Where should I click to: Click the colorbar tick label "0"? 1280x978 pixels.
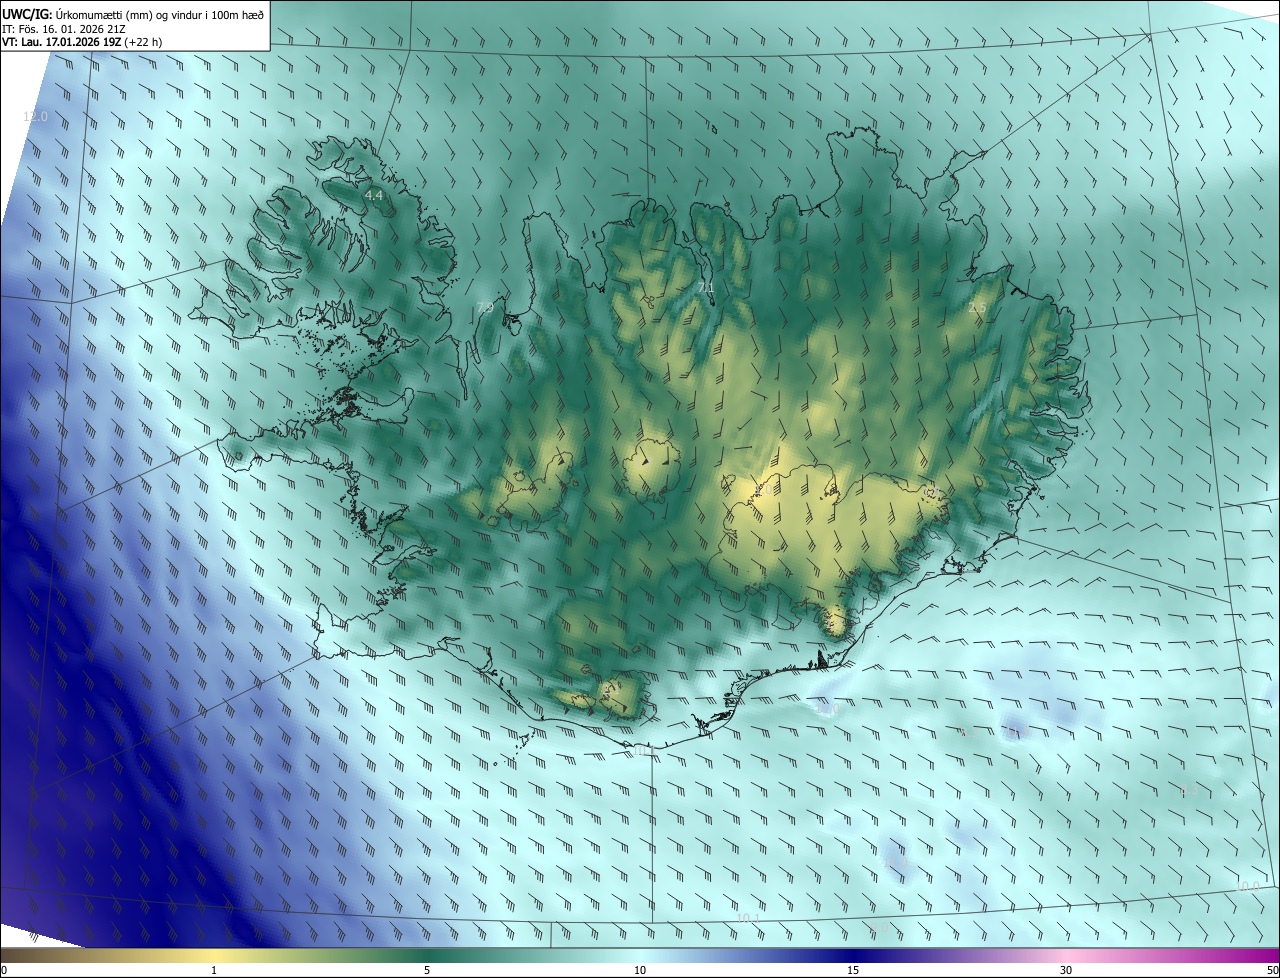[x=4, y=970]
